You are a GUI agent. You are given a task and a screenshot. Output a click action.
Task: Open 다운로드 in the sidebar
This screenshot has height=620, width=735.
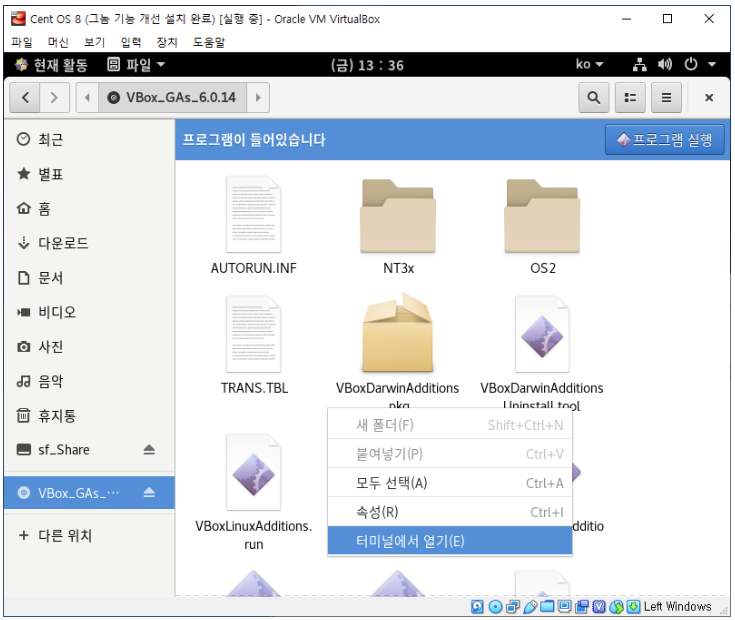pos(89,243)
